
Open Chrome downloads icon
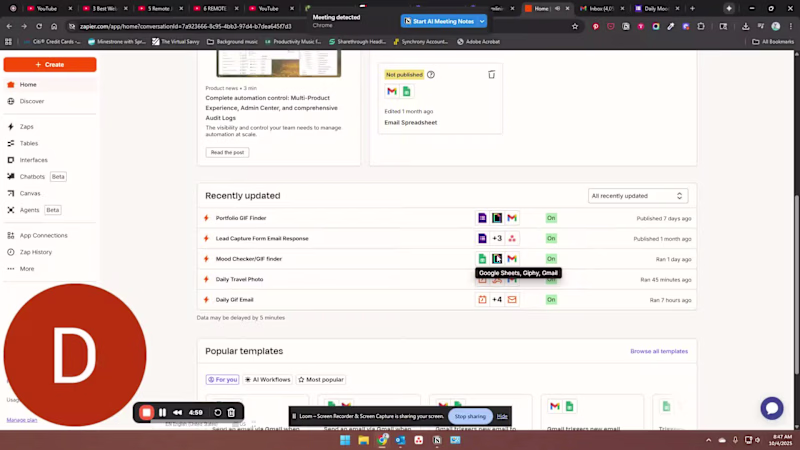point(745,27)
